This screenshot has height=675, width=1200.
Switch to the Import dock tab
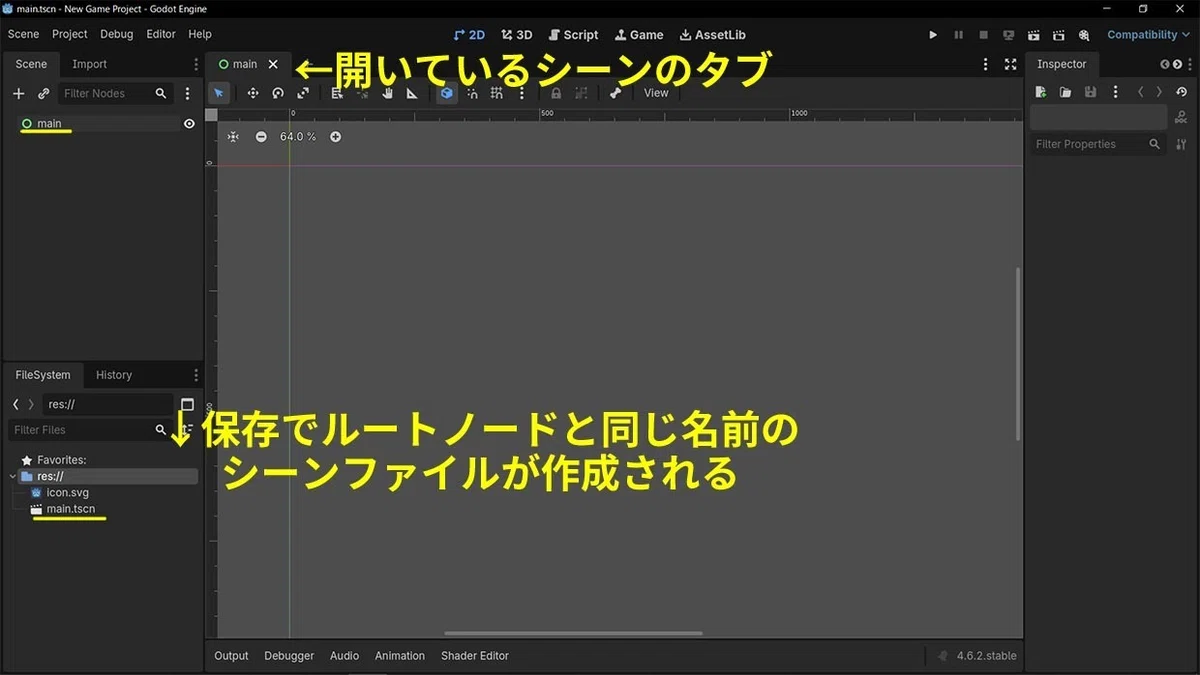pyautogui.click(x=90, y=64)
